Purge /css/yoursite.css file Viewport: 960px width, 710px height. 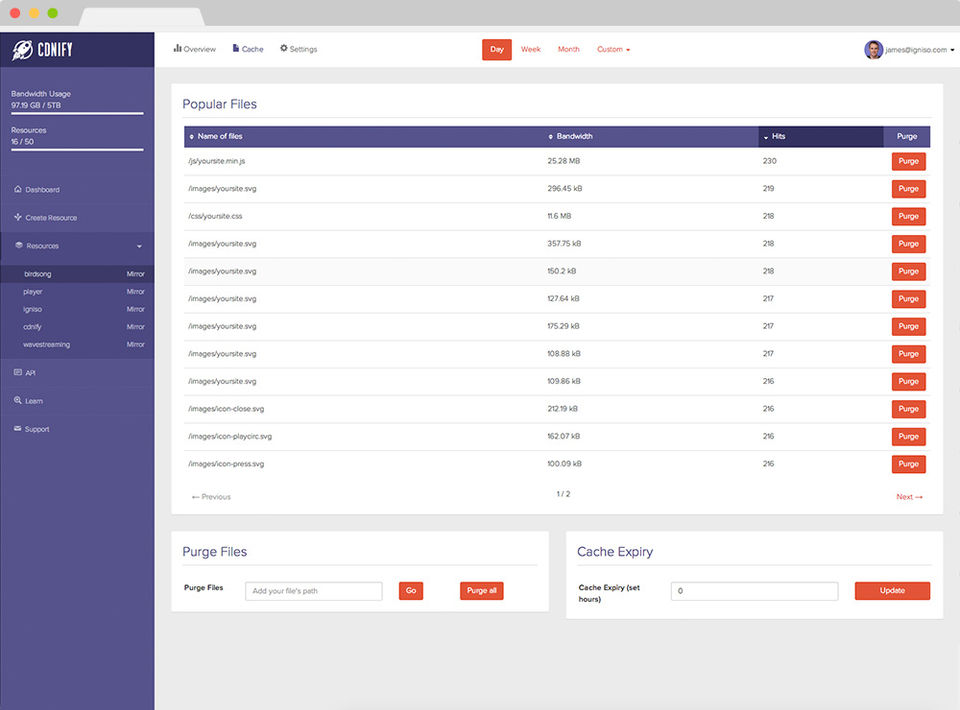point(909,216)
